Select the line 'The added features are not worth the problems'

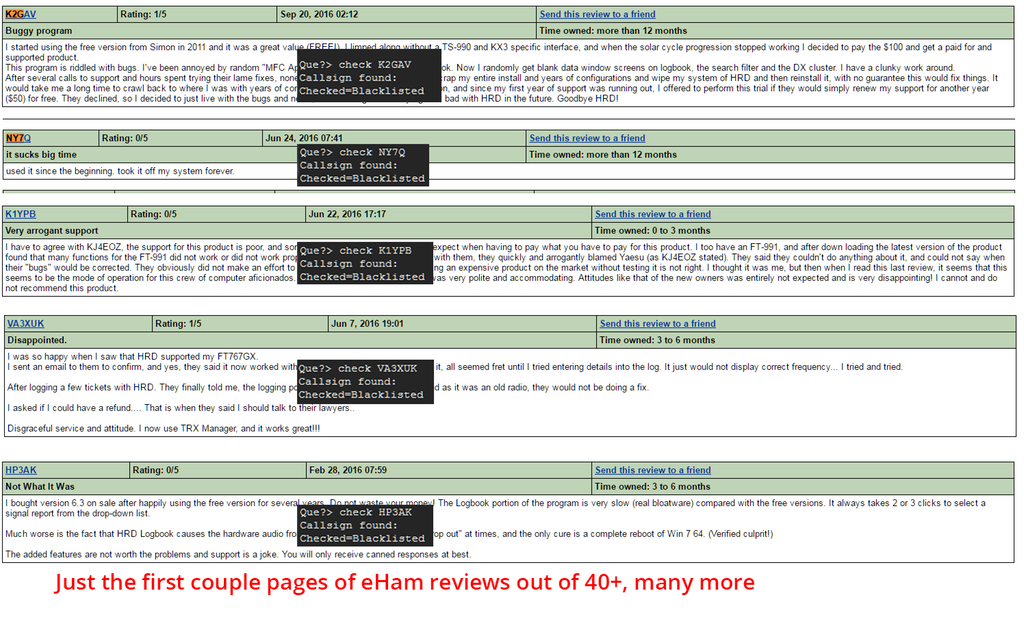pyautogui.click(x=238, y=554)
